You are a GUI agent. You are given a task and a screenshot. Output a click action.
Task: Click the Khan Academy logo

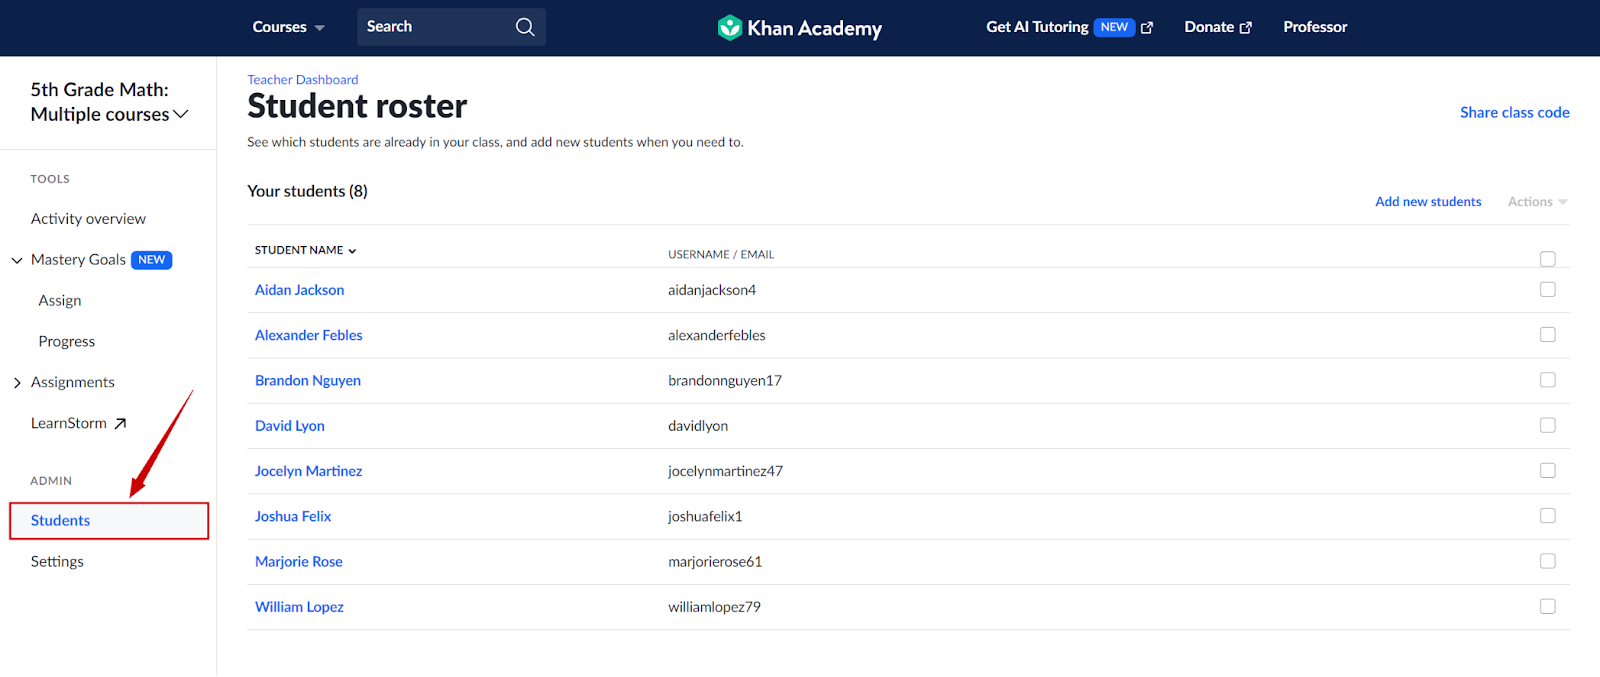click(798, 27)
